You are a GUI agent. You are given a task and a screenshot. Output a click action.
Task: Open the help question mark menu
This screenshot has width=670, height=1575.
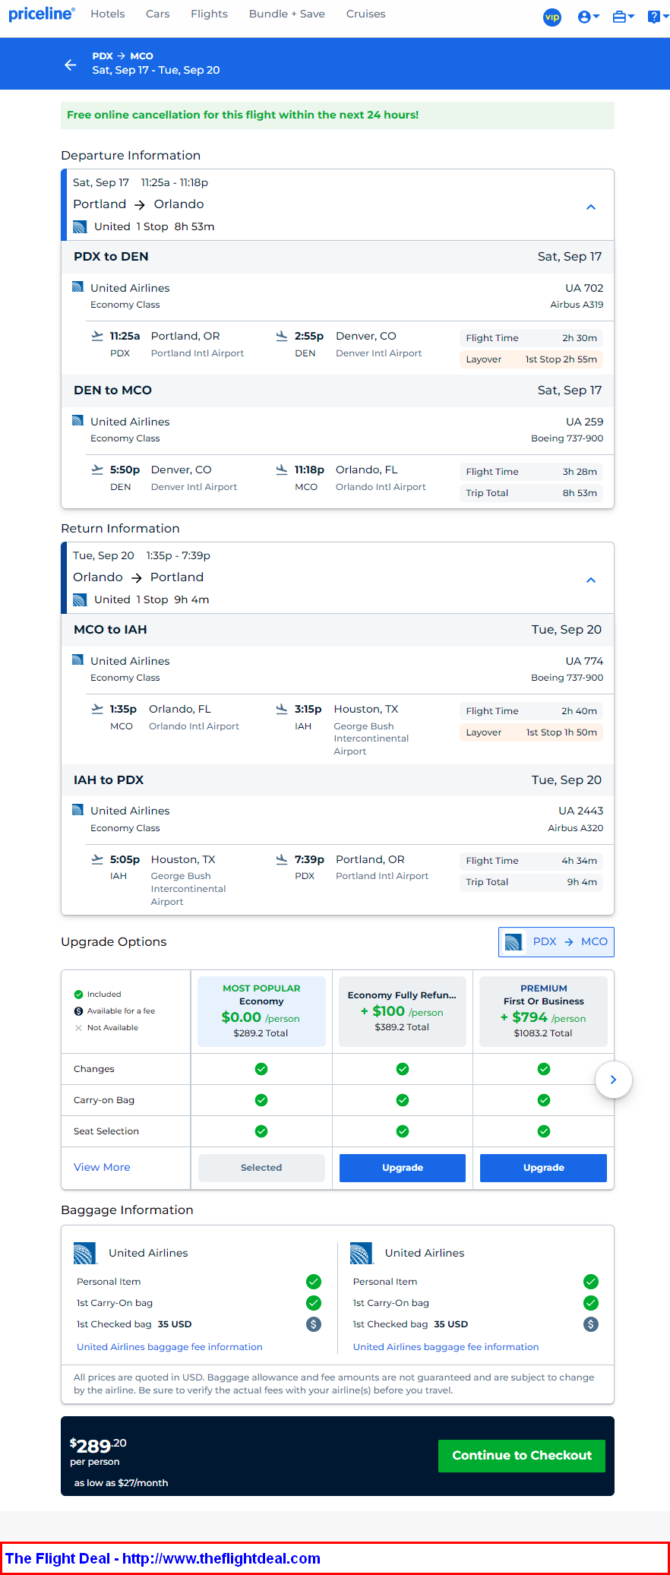tap(656, 17)
